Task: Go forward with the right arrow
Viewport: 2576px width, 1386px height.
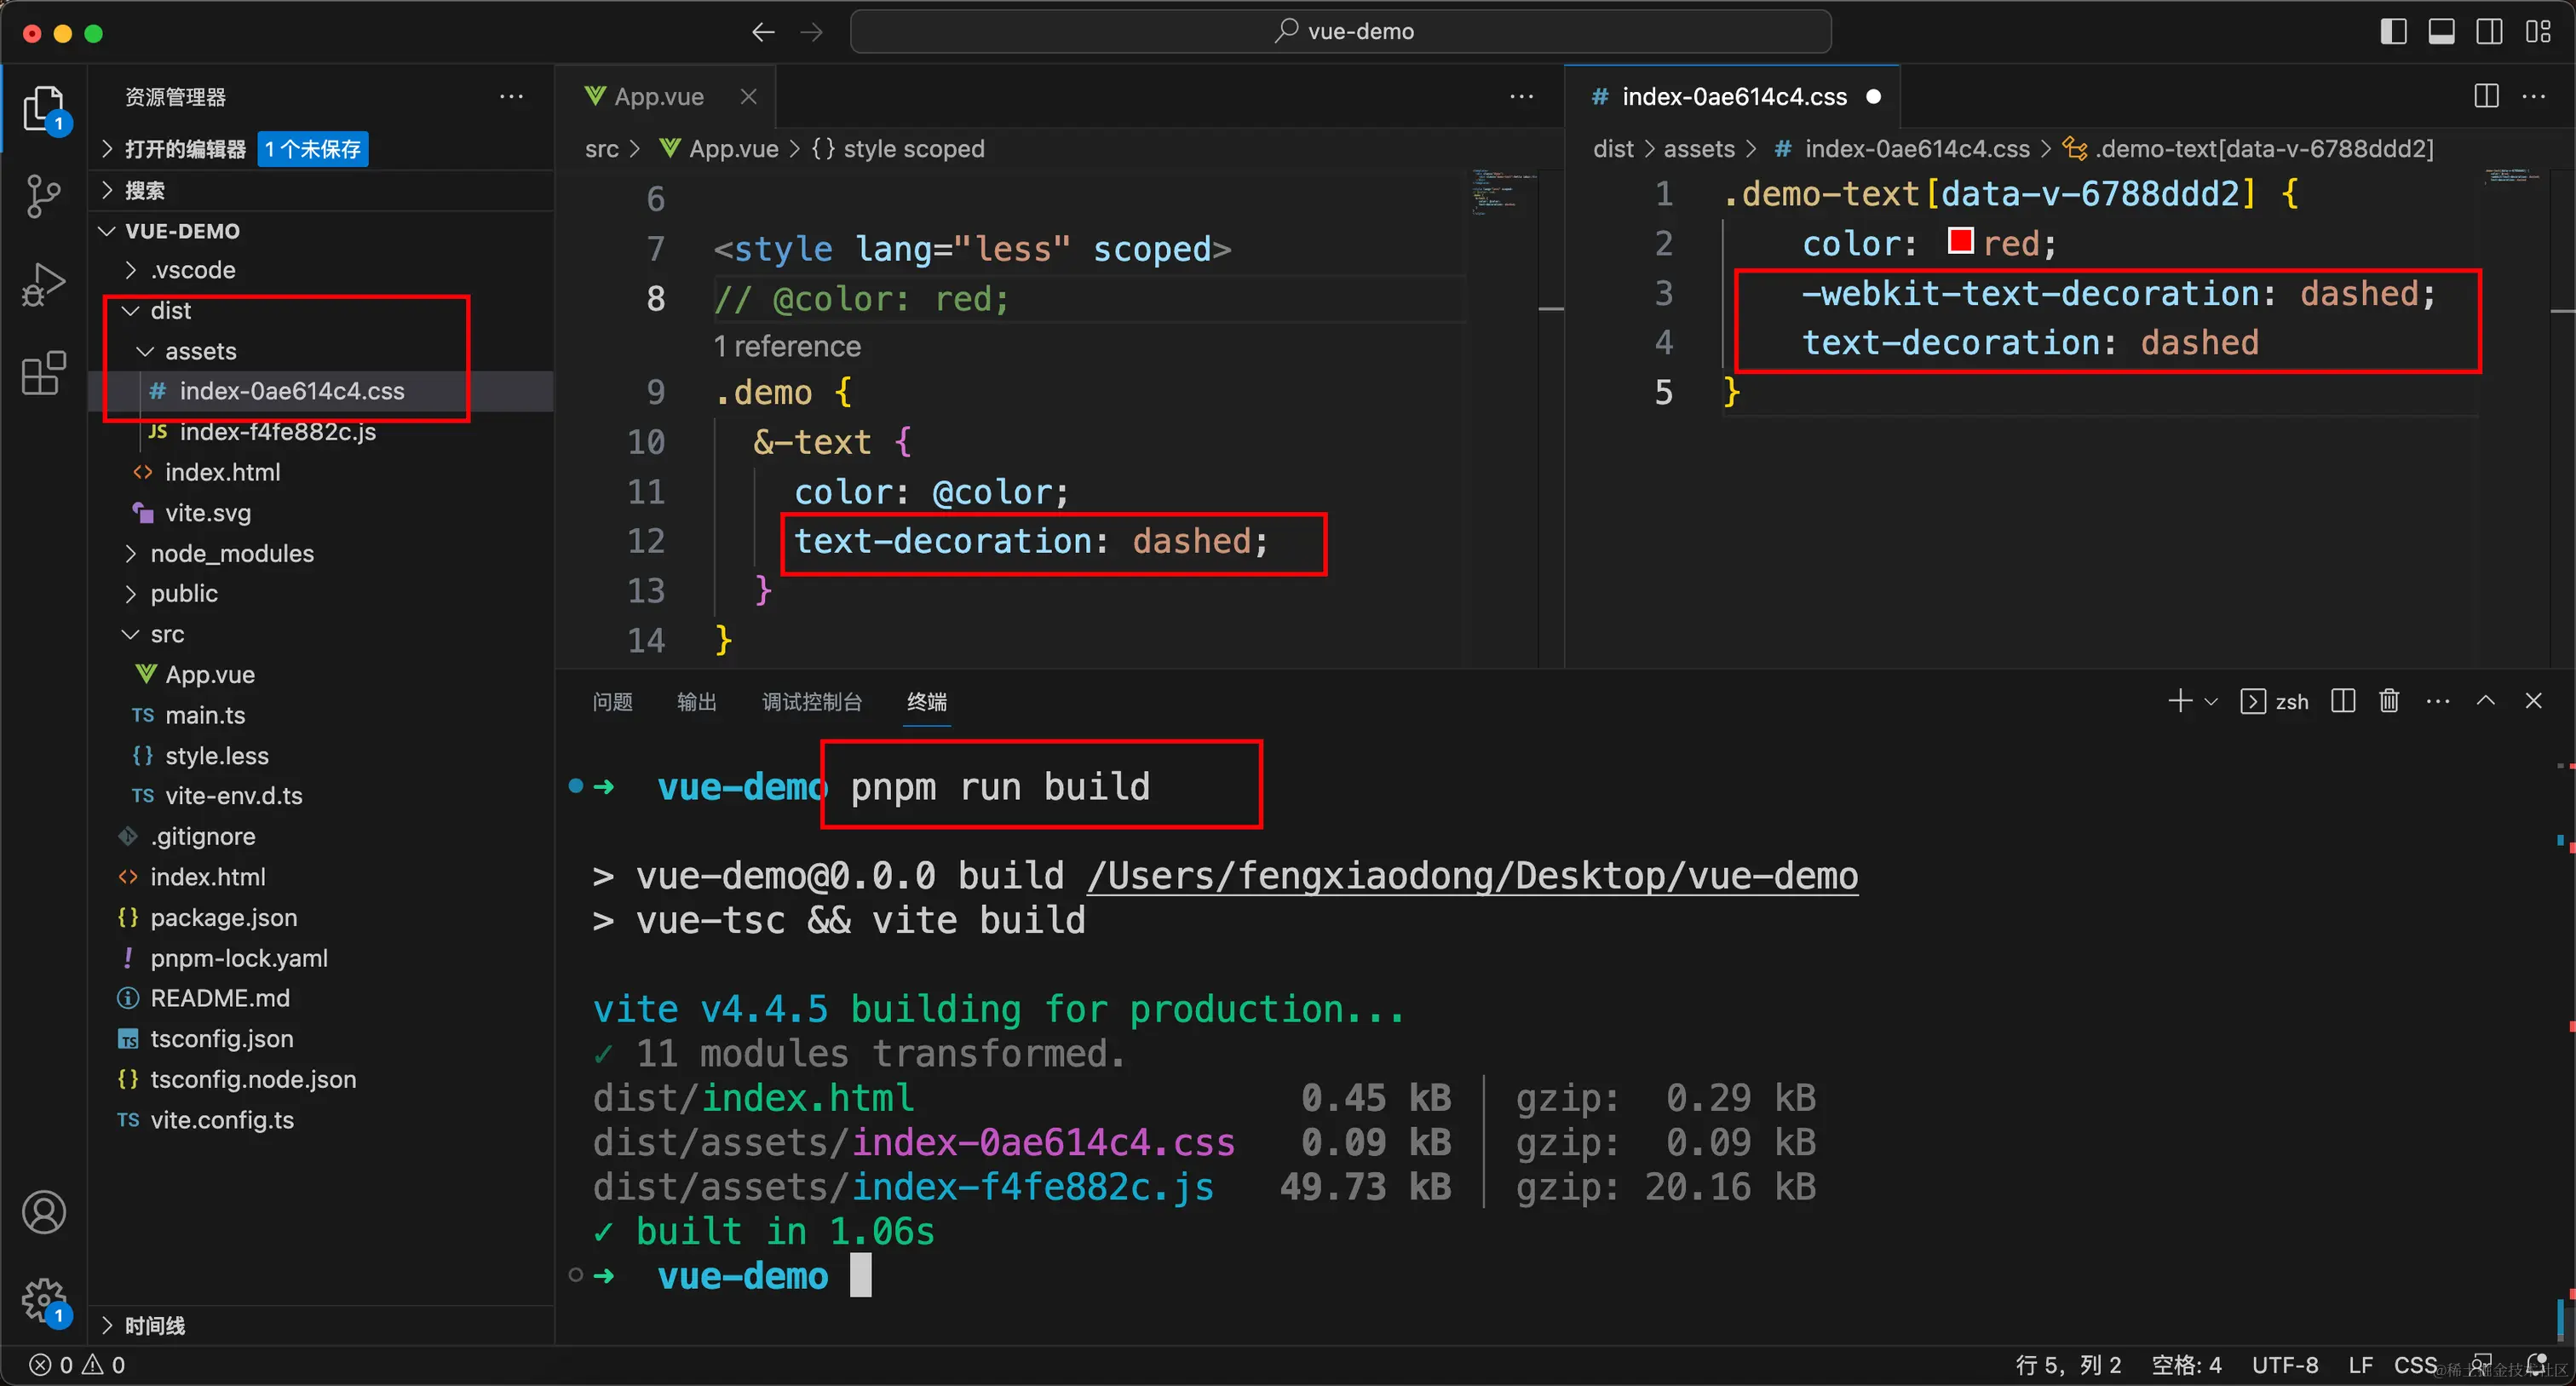Action: click(812, 32)
